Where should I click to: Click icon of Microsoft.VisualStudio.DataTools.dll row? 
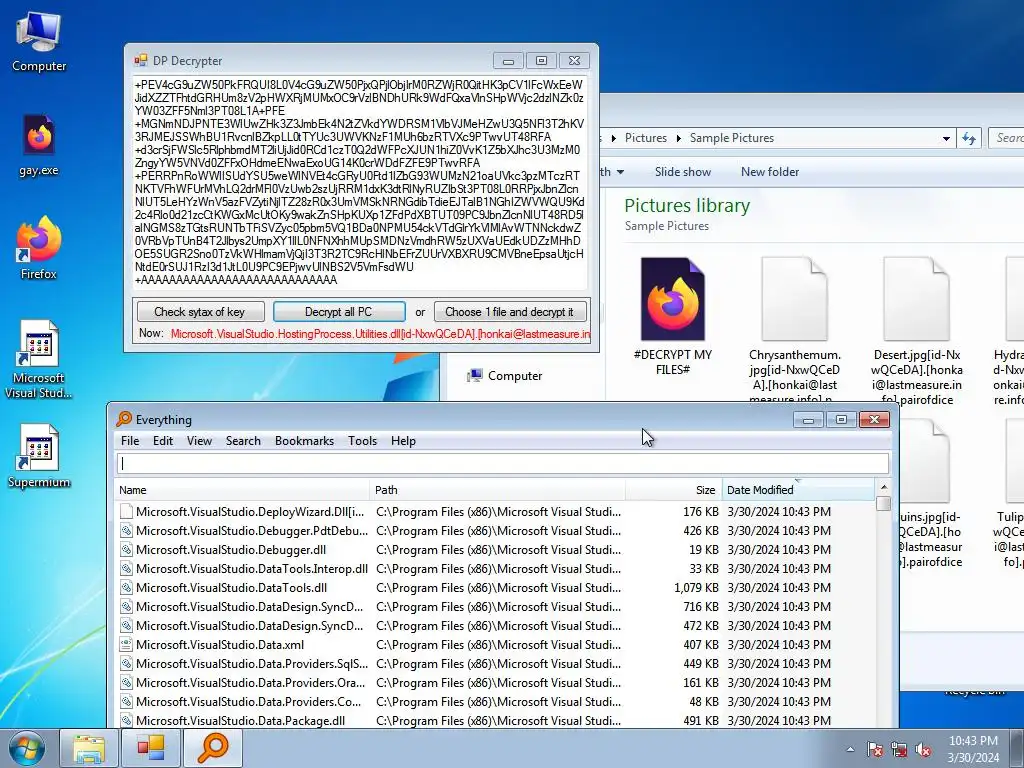tap(127, 588)
